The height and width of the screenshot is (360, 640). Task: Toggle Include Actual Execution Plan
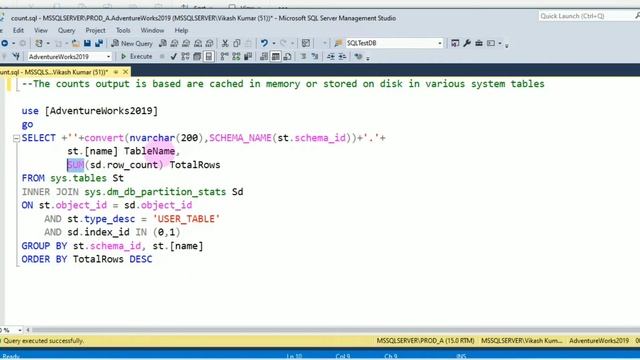click(224, 57)
